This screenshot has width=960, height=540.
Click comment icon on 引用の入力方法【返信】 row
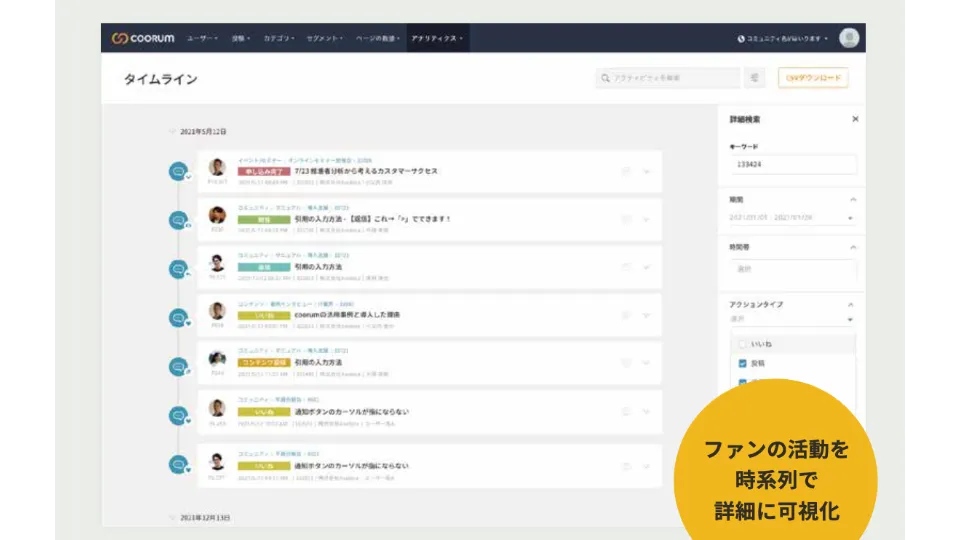pyautogui.click(x=626, y=219)
